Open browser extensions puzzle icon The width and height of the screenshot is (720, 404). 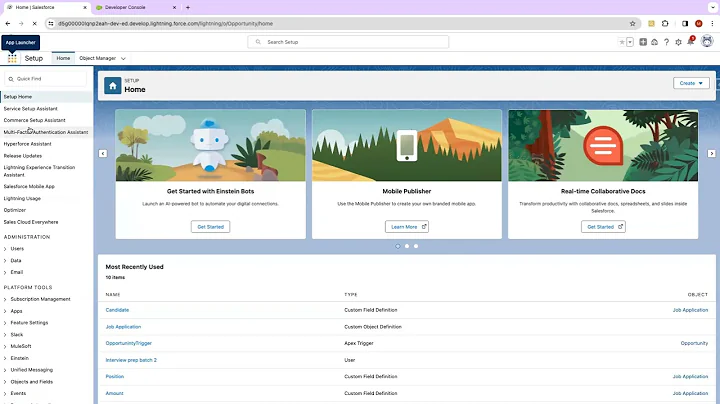point(665,23)
